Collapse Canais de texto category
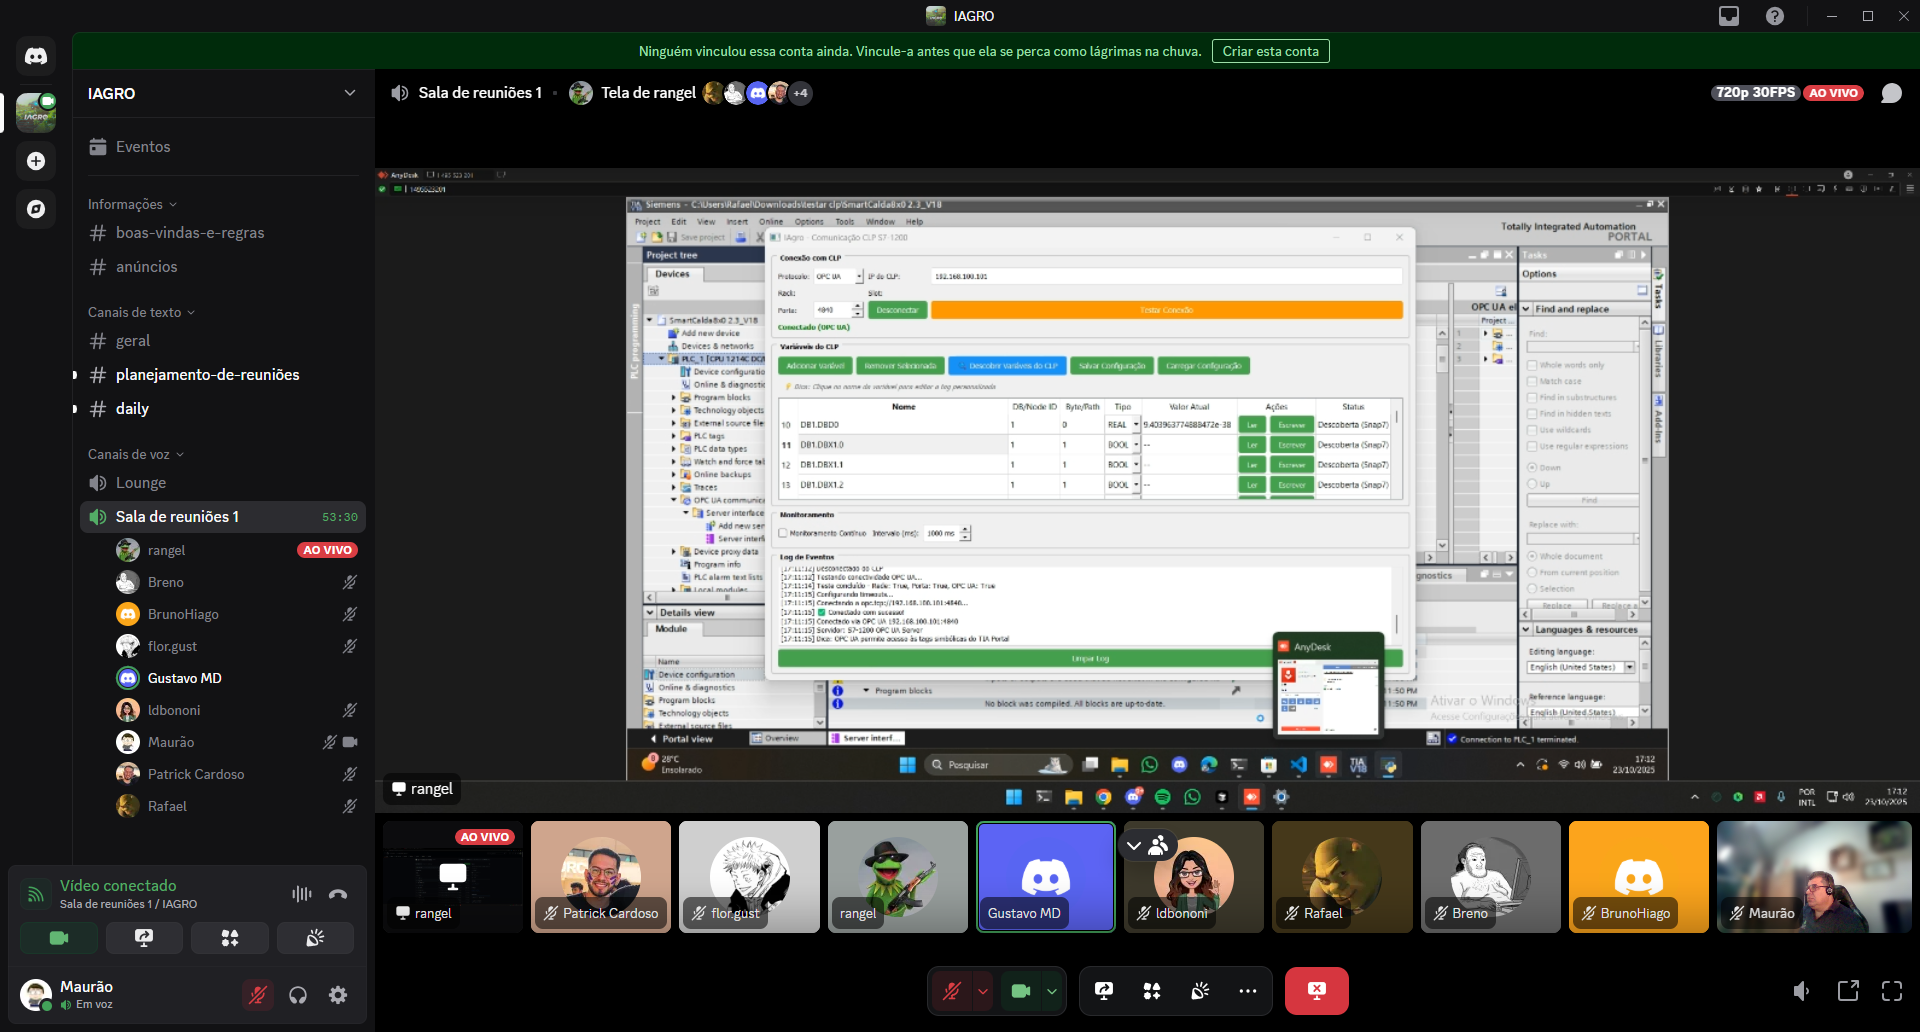This screenshot has width=1920, height=1032. point(141,312)
